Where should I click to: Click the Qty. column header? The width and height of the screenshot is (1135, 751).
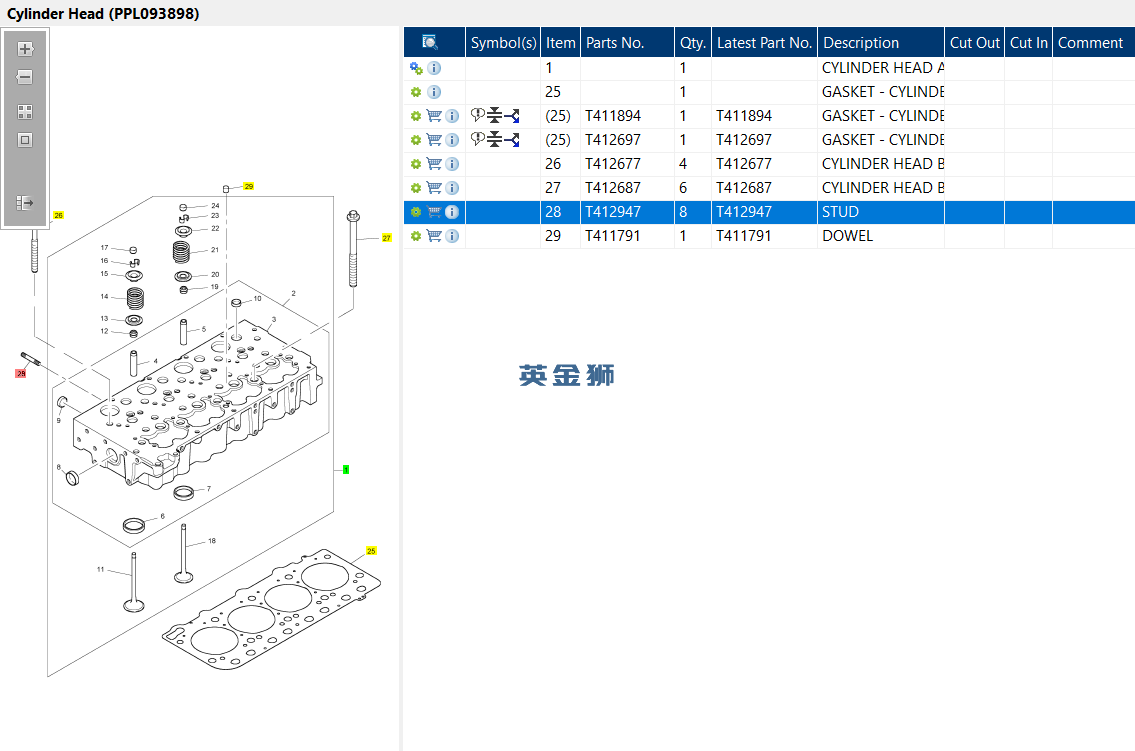(692, 43)
